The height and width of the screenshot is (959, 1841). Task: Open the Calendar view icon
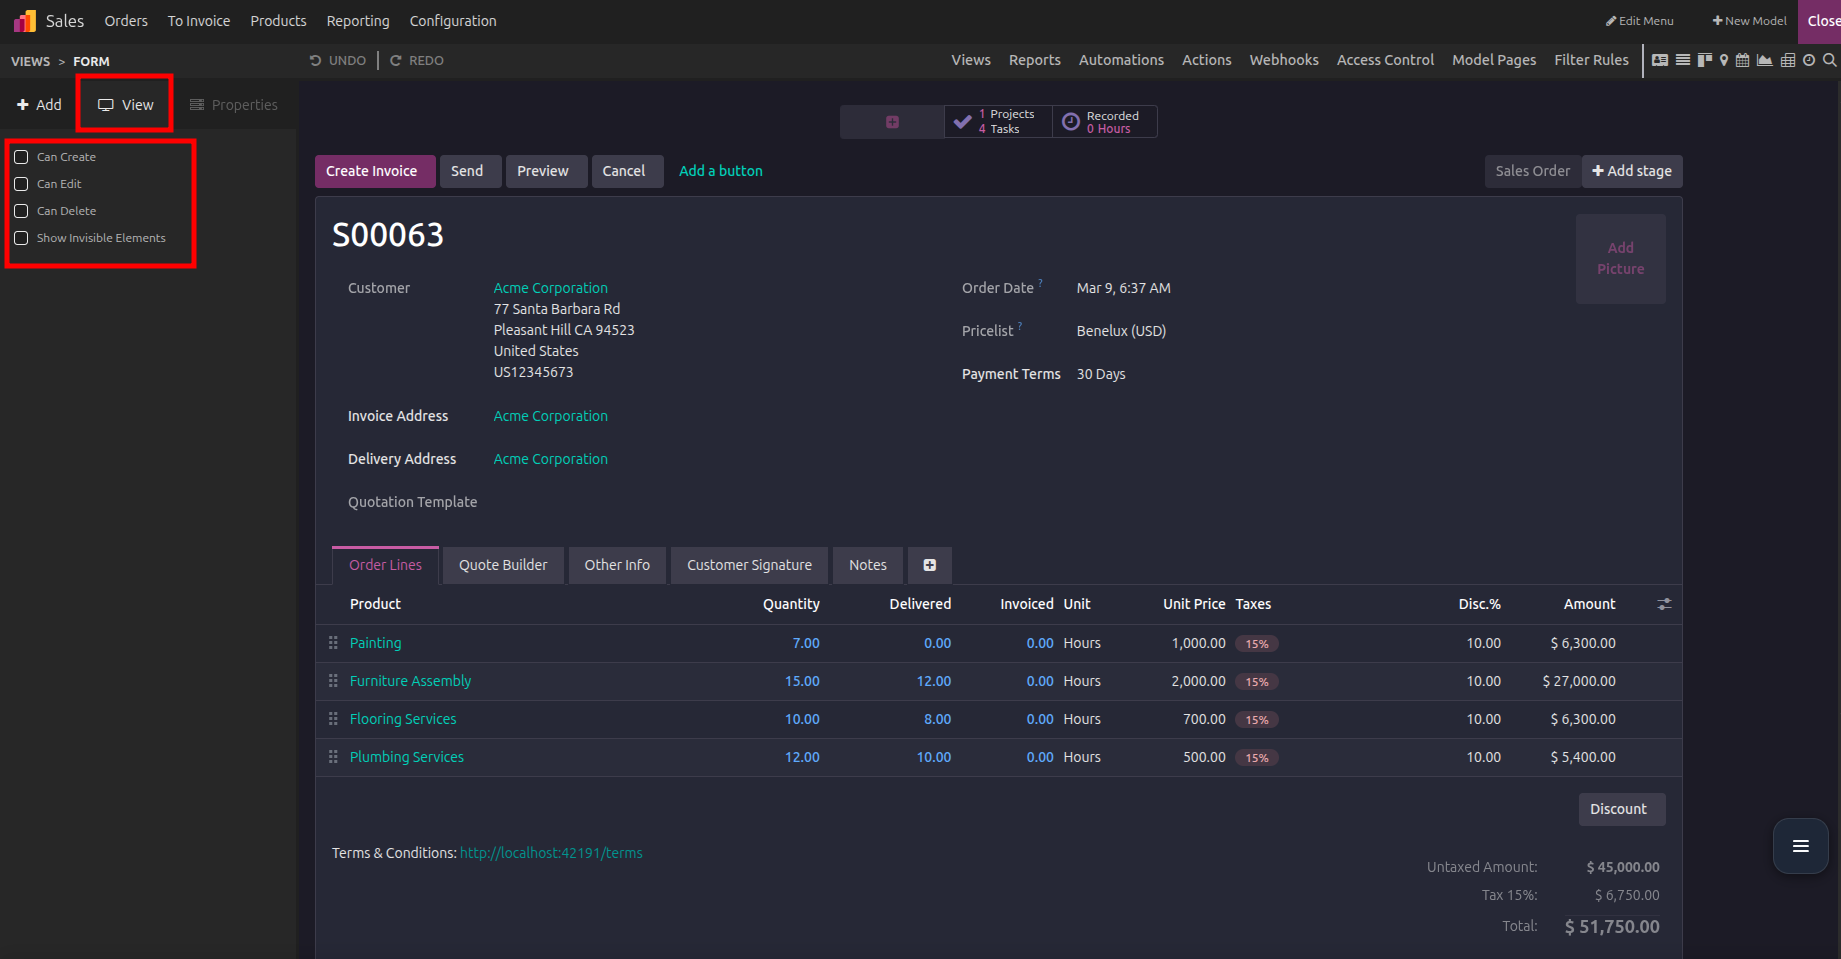[x=1743, y=60]
